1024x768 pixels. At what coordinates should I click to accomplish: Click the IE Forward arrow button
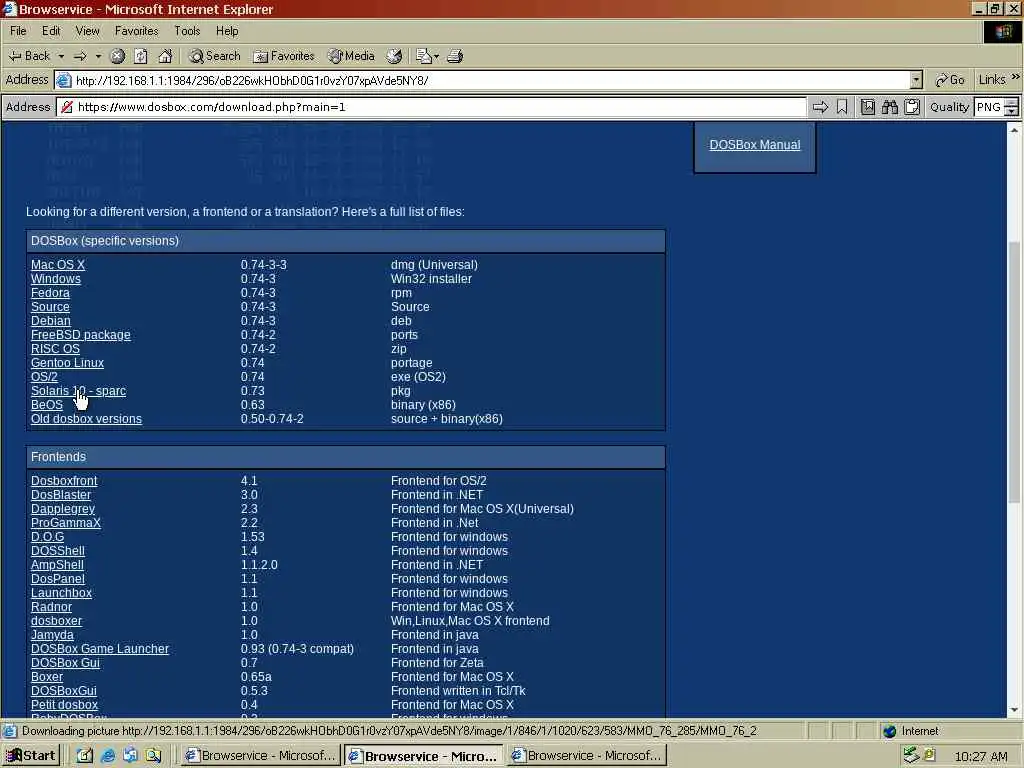tap(80, 56)
